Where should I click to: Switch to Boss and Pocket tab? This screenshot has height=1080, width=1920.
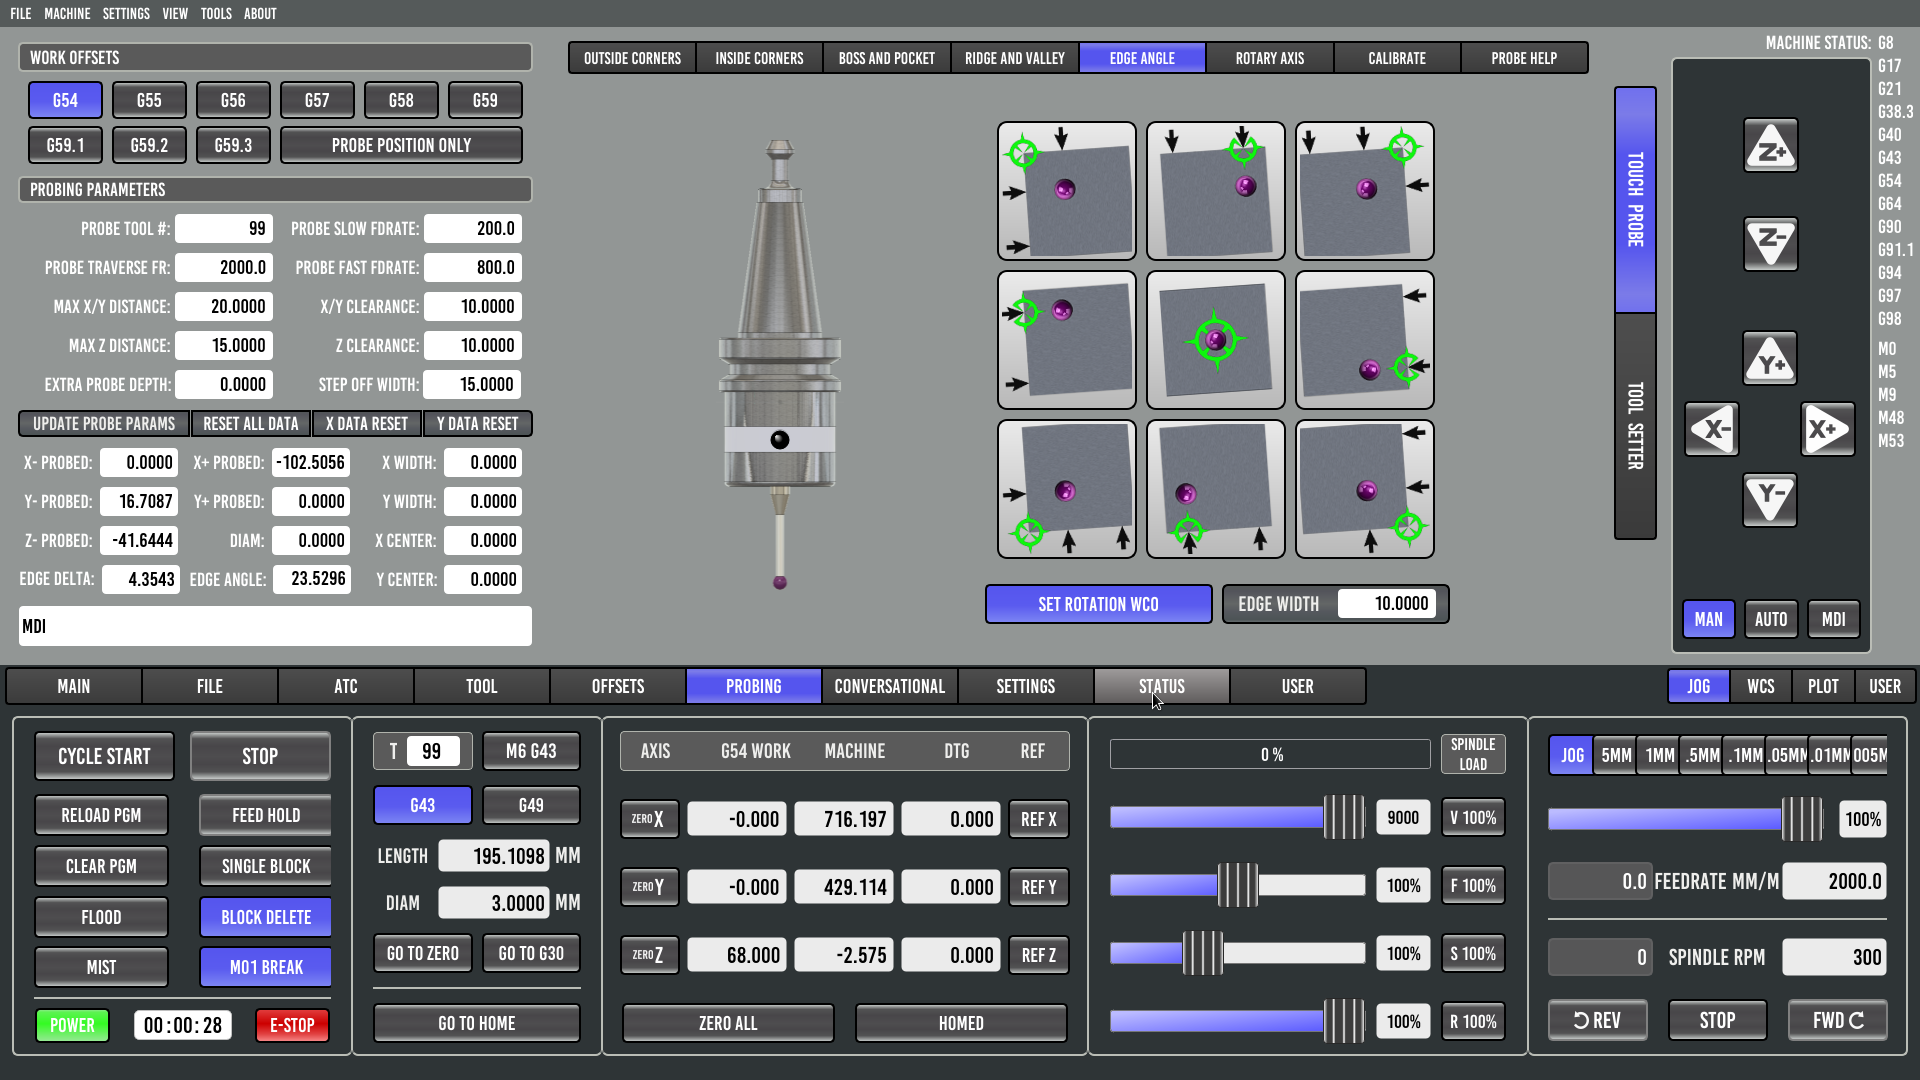coord(887,58)
